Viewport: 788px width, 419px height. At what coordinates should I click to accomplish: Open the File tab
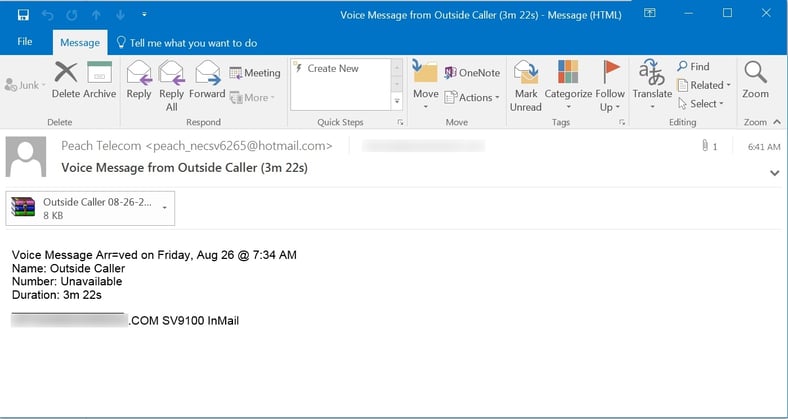coord(25,43)
